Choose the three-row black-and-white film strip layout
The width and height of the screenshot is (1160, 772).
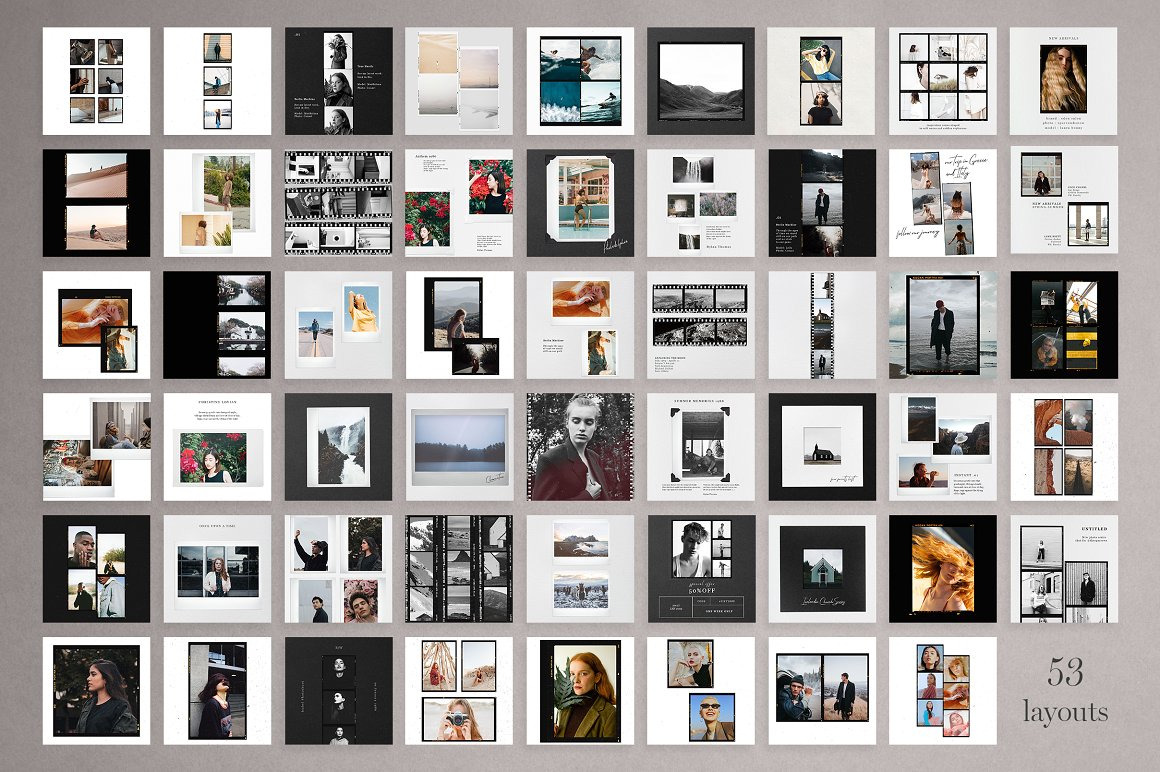pyautogui.click(x=339, y=203)
